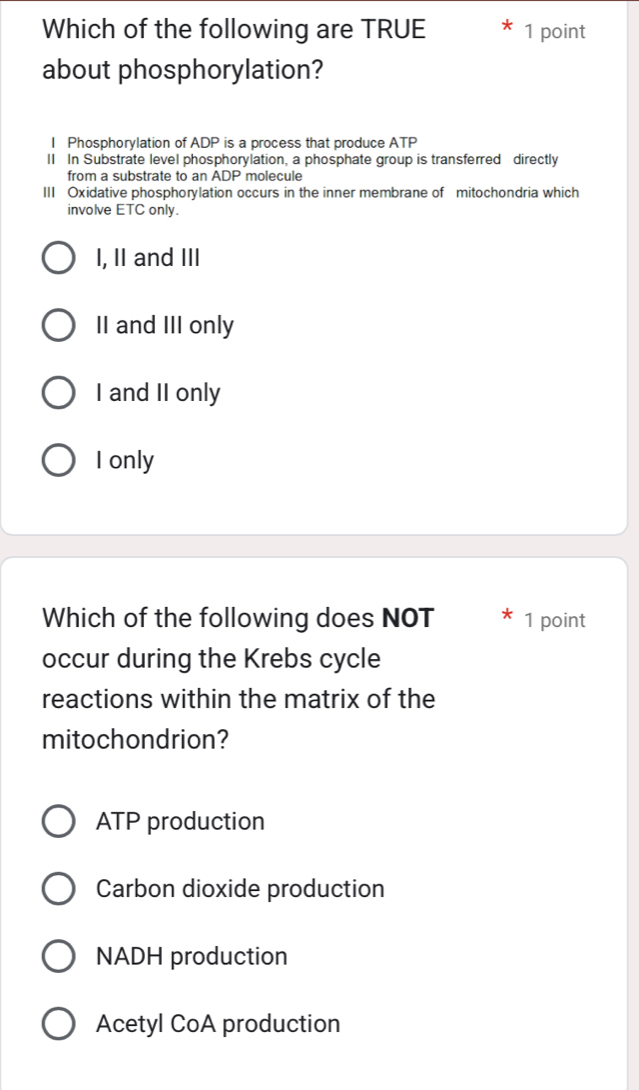Select "ATP production" for the Krebs cycle question

pos(57,821)
